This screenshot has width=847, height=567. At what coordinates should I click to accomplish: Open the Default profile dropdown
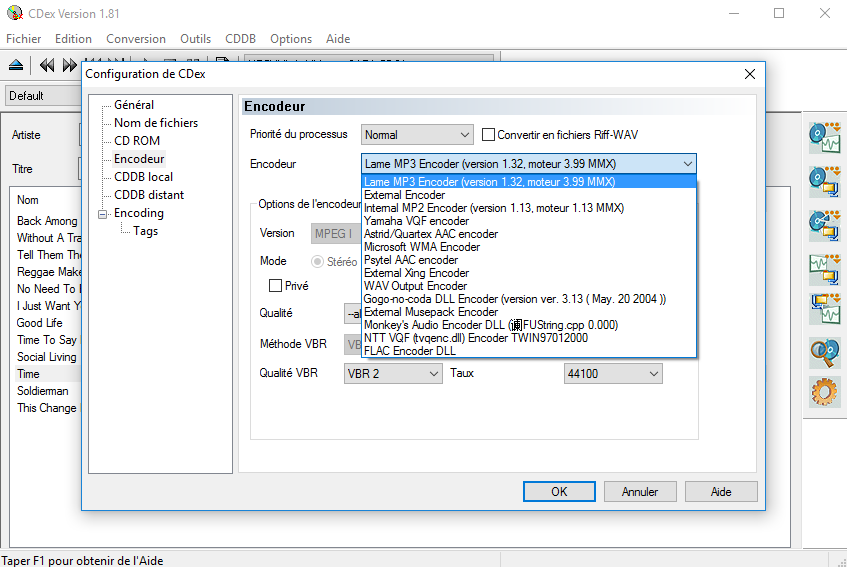(x=43, y=96)
